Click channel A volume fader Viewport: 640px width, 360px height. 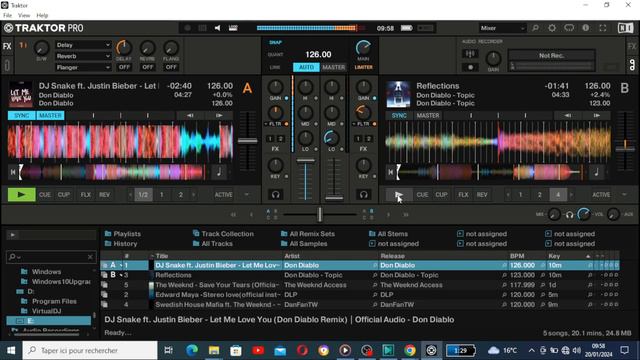coord(305,160)
